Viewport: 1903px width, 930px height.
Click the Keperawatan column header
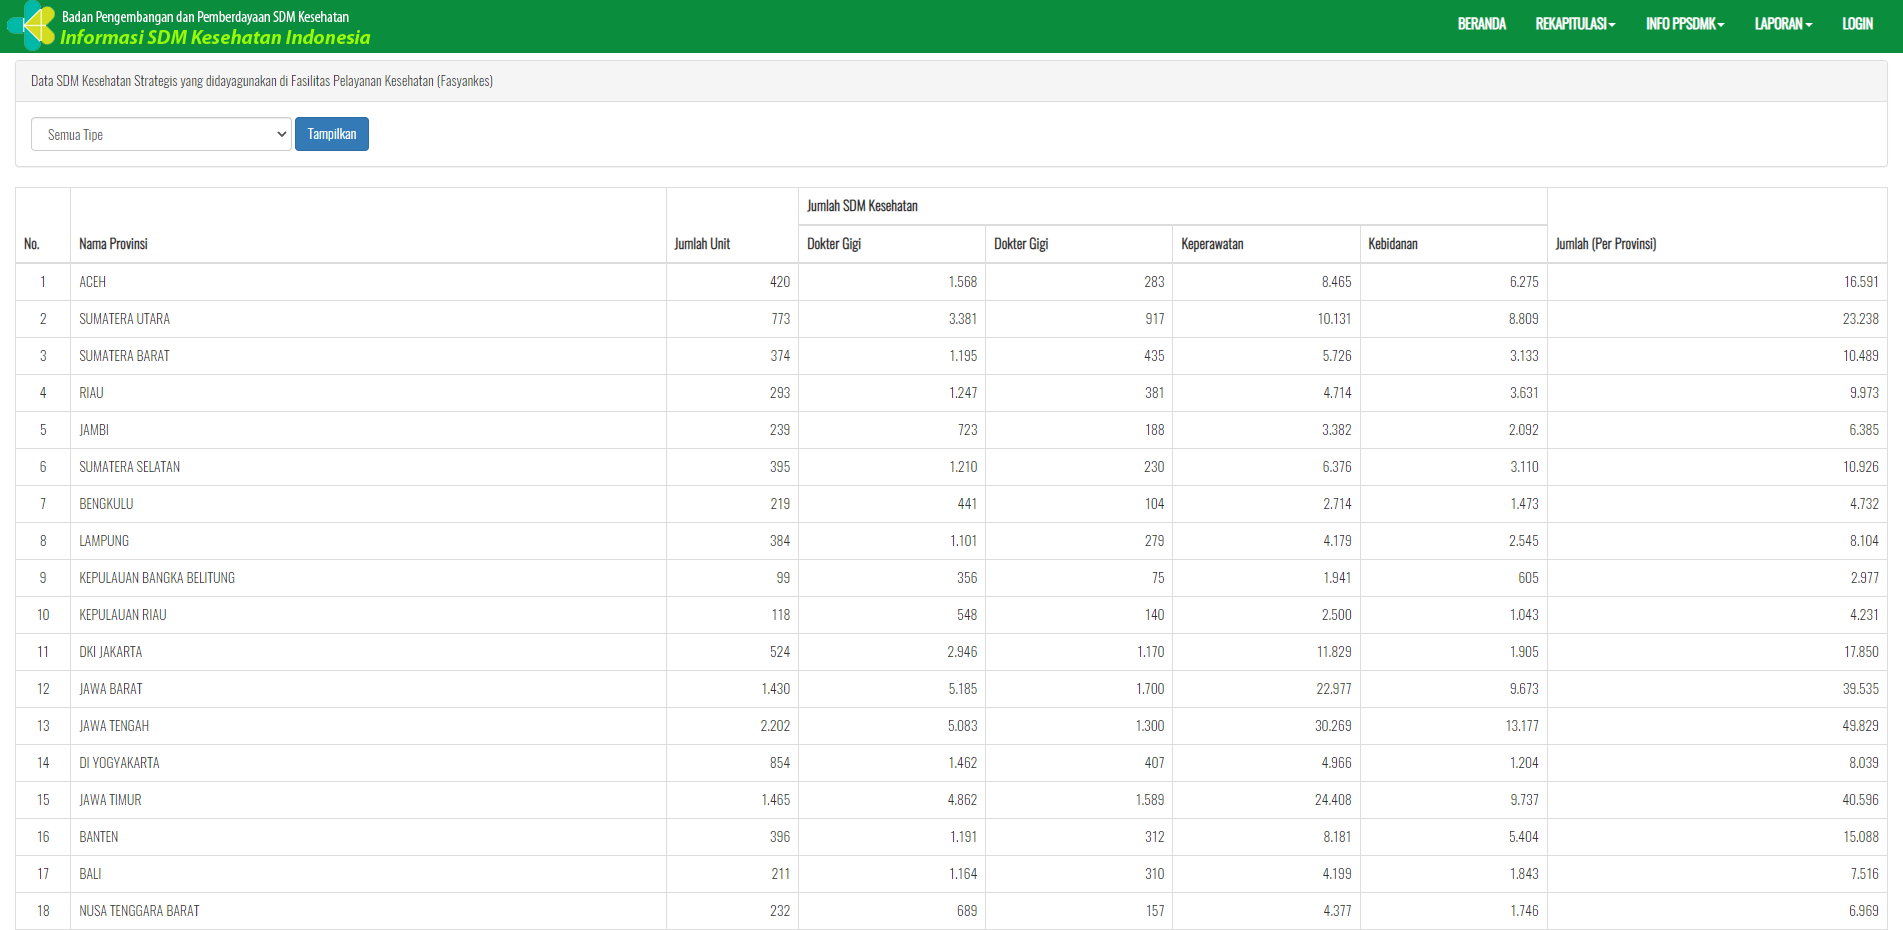click(x=1212, y=244)
